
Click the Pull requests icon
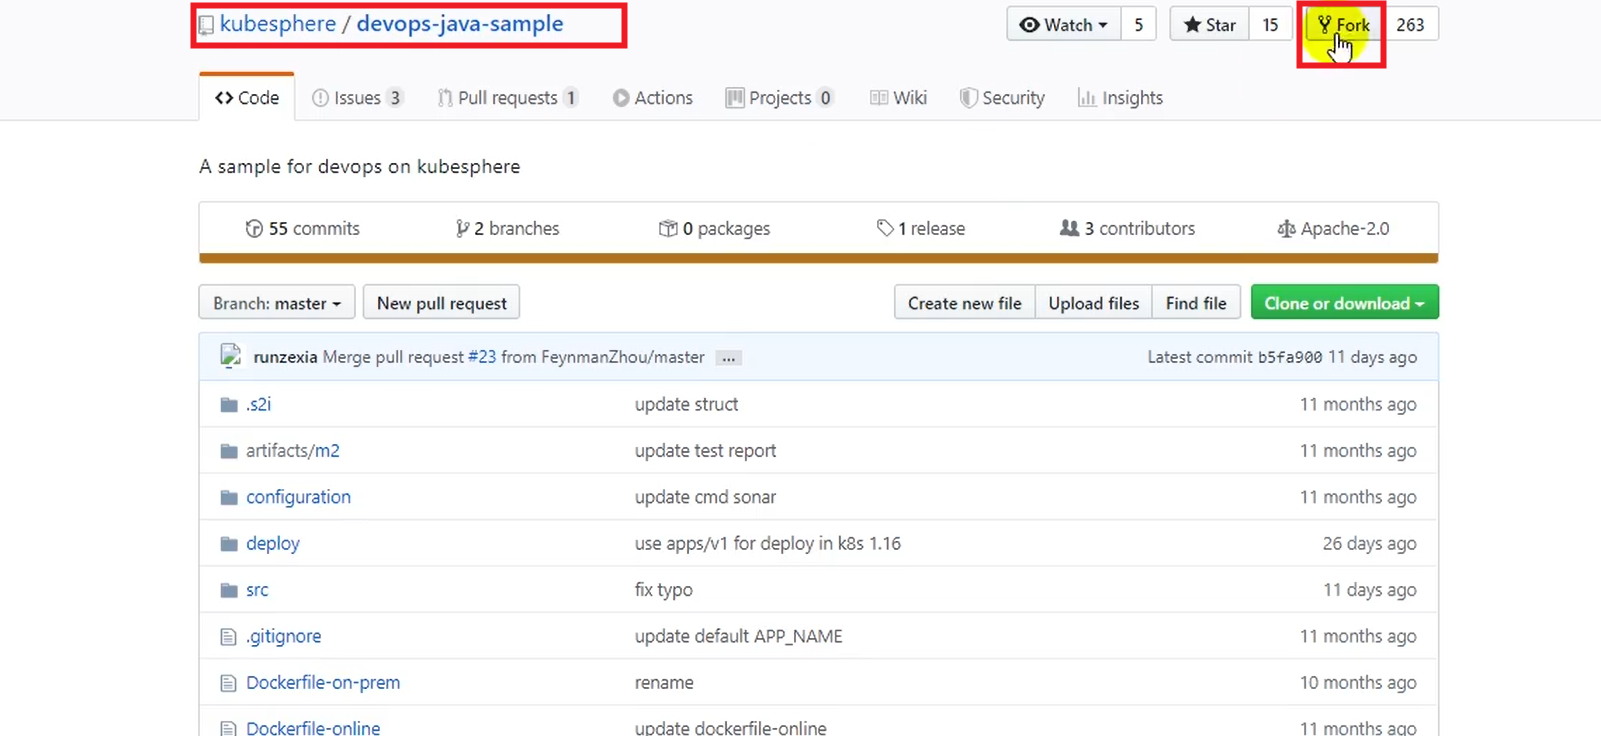point(445,97)
